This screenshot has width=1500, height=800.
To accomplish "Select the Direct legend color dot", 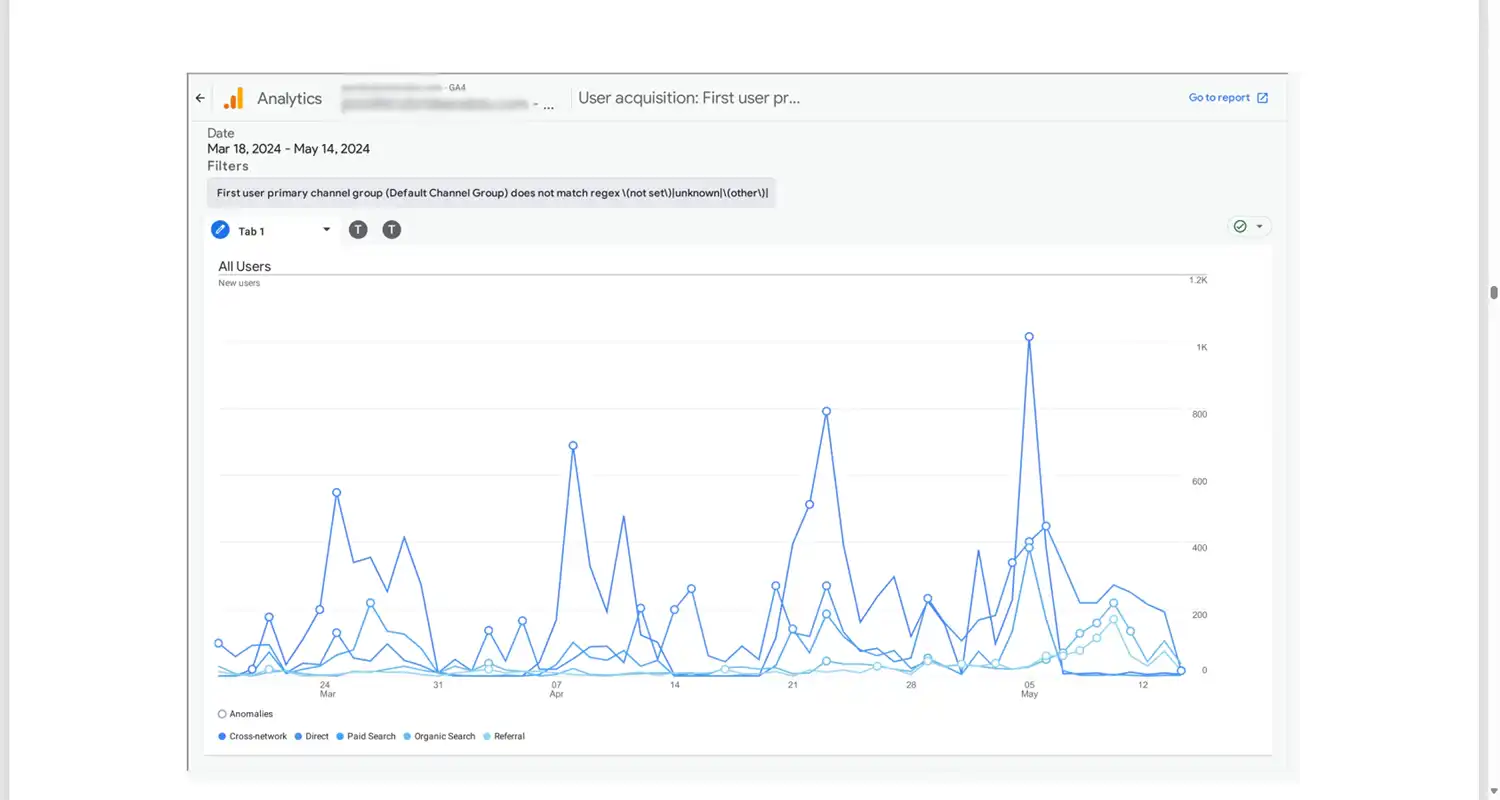I will coord(300,736).
